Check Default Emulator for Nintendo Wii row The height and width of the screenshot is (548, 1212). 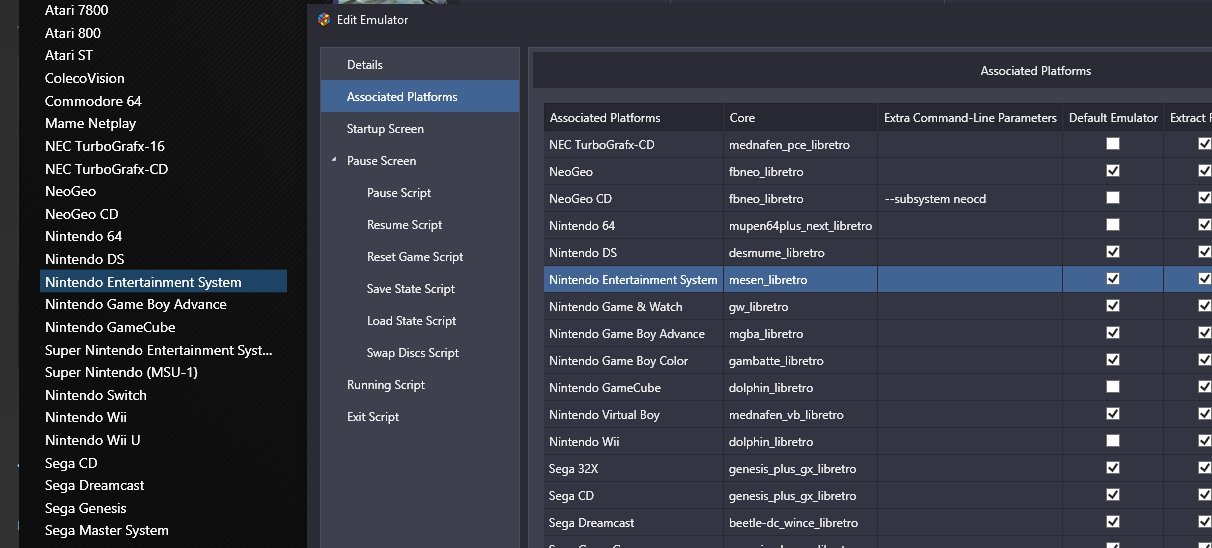coord(1113,441)
